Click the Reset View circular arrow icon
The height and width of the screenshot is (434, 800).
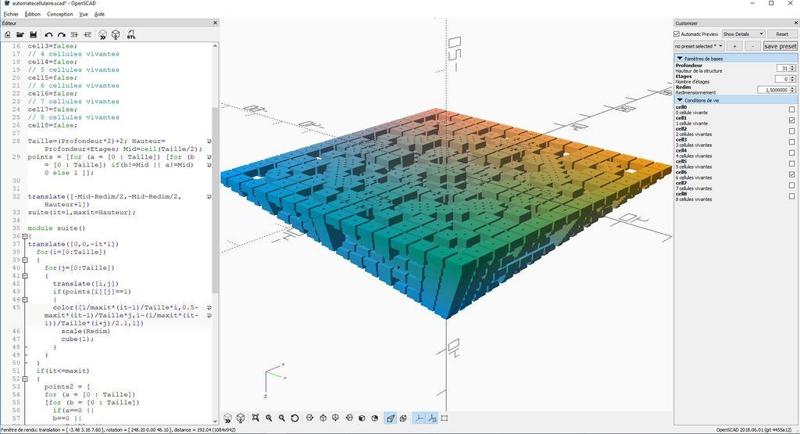pyautogui.click(x=295, y=418)
